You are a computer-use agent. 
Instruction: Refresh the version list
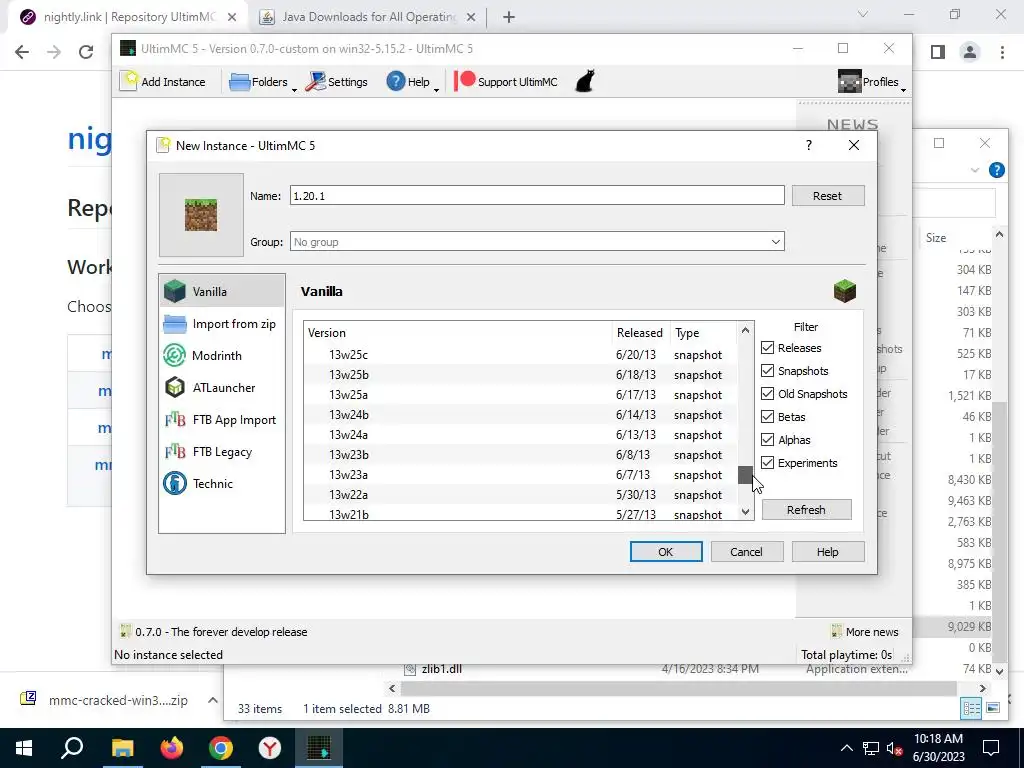coord(807,509)
